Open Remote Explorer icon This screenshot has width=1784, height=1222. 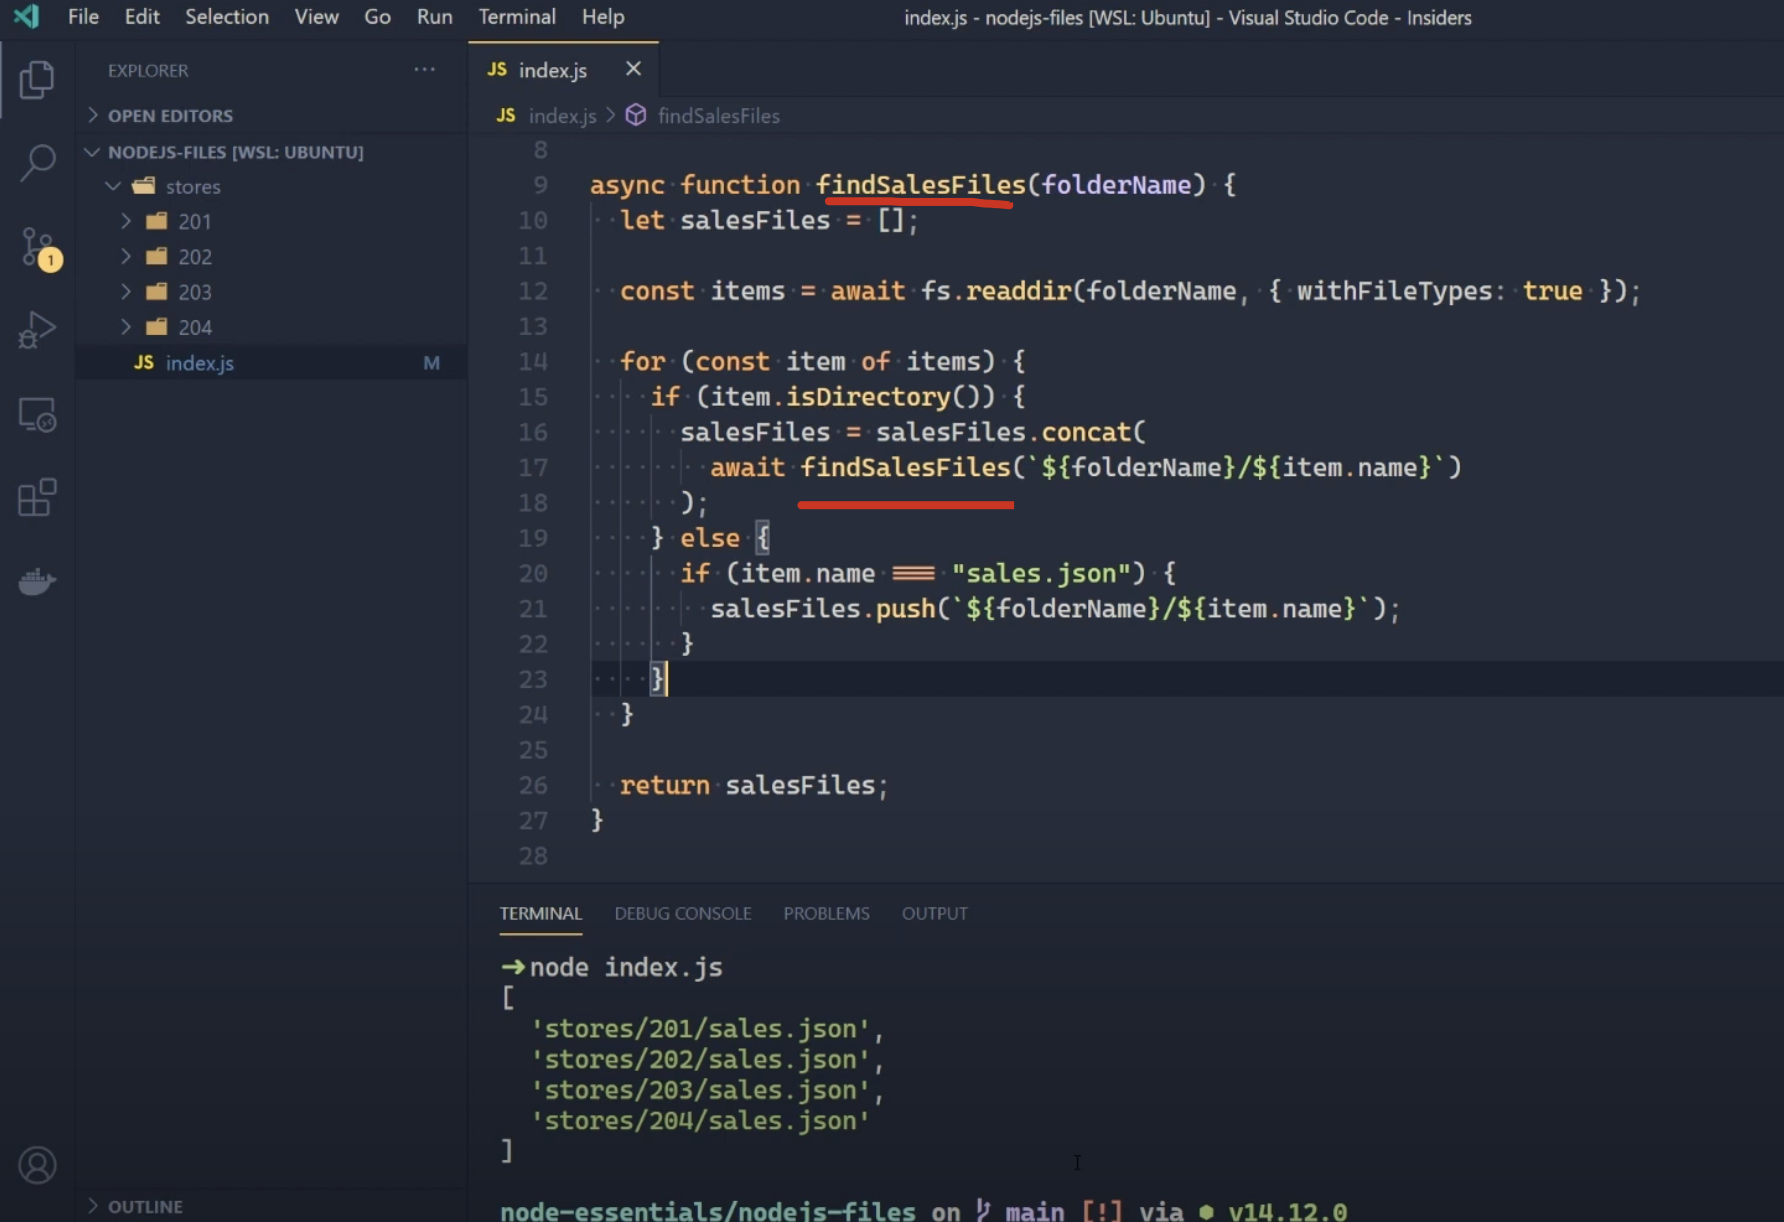point(37,415)
